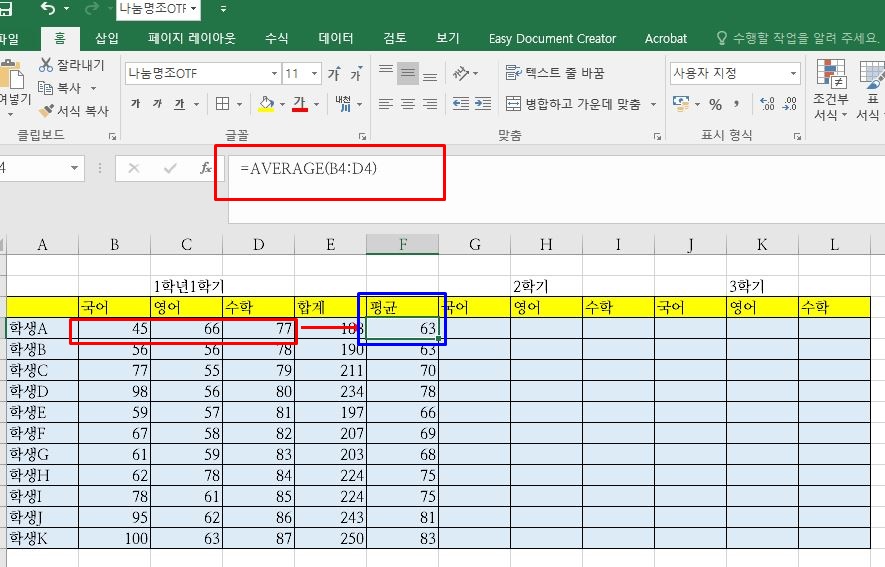Click Merge and Center (병합하고 가운데 맞춤)
This screenshot has height=567, width=885.
click(x=573, y=104)
